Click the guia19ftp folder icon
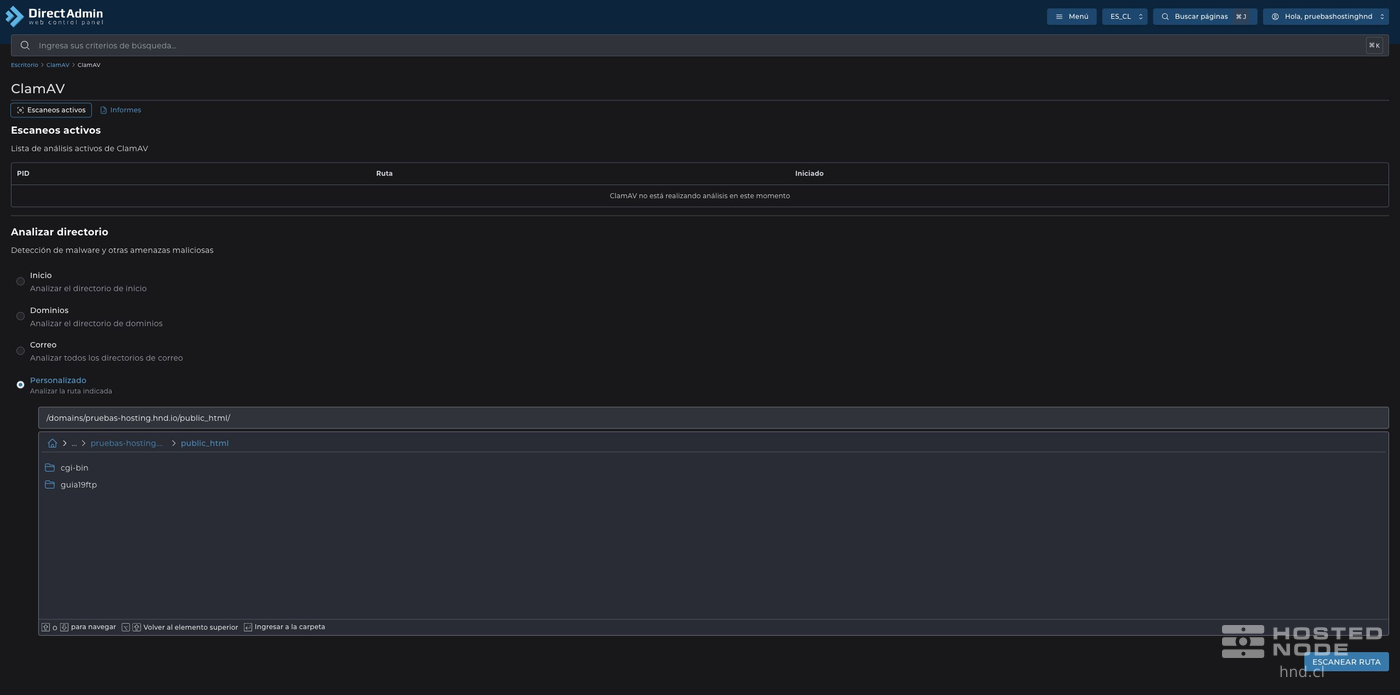This screenshot has width=1400, height=695. (x=50, y=485)
